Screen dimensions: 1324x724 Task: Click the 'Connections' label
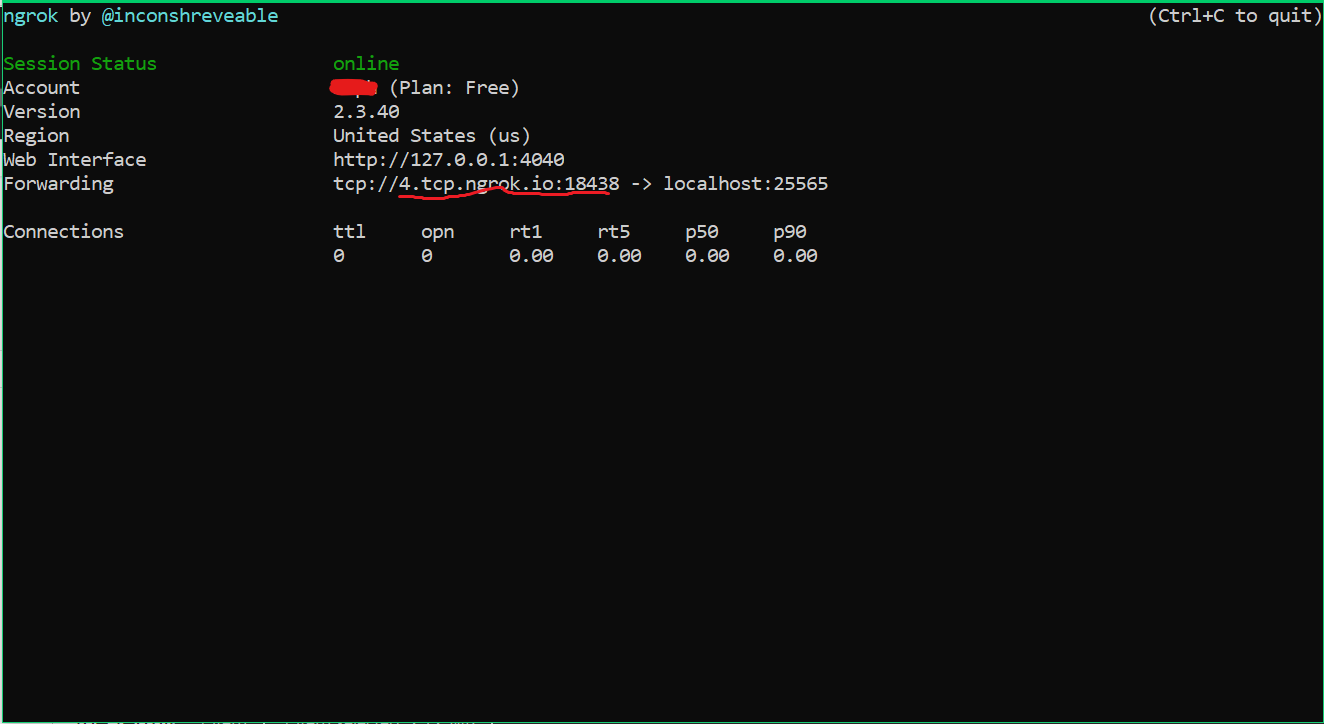click(x=64, y=232)
